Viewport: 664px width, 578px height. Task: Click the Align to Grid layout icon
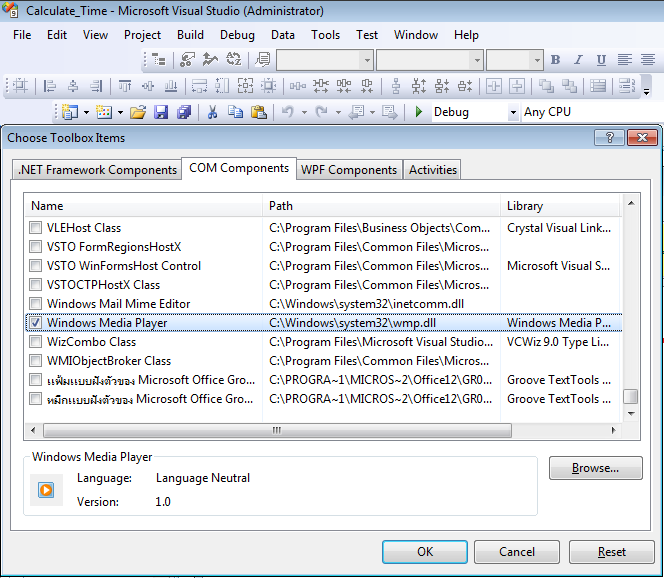pyautogui.click(x=20, y=86)
